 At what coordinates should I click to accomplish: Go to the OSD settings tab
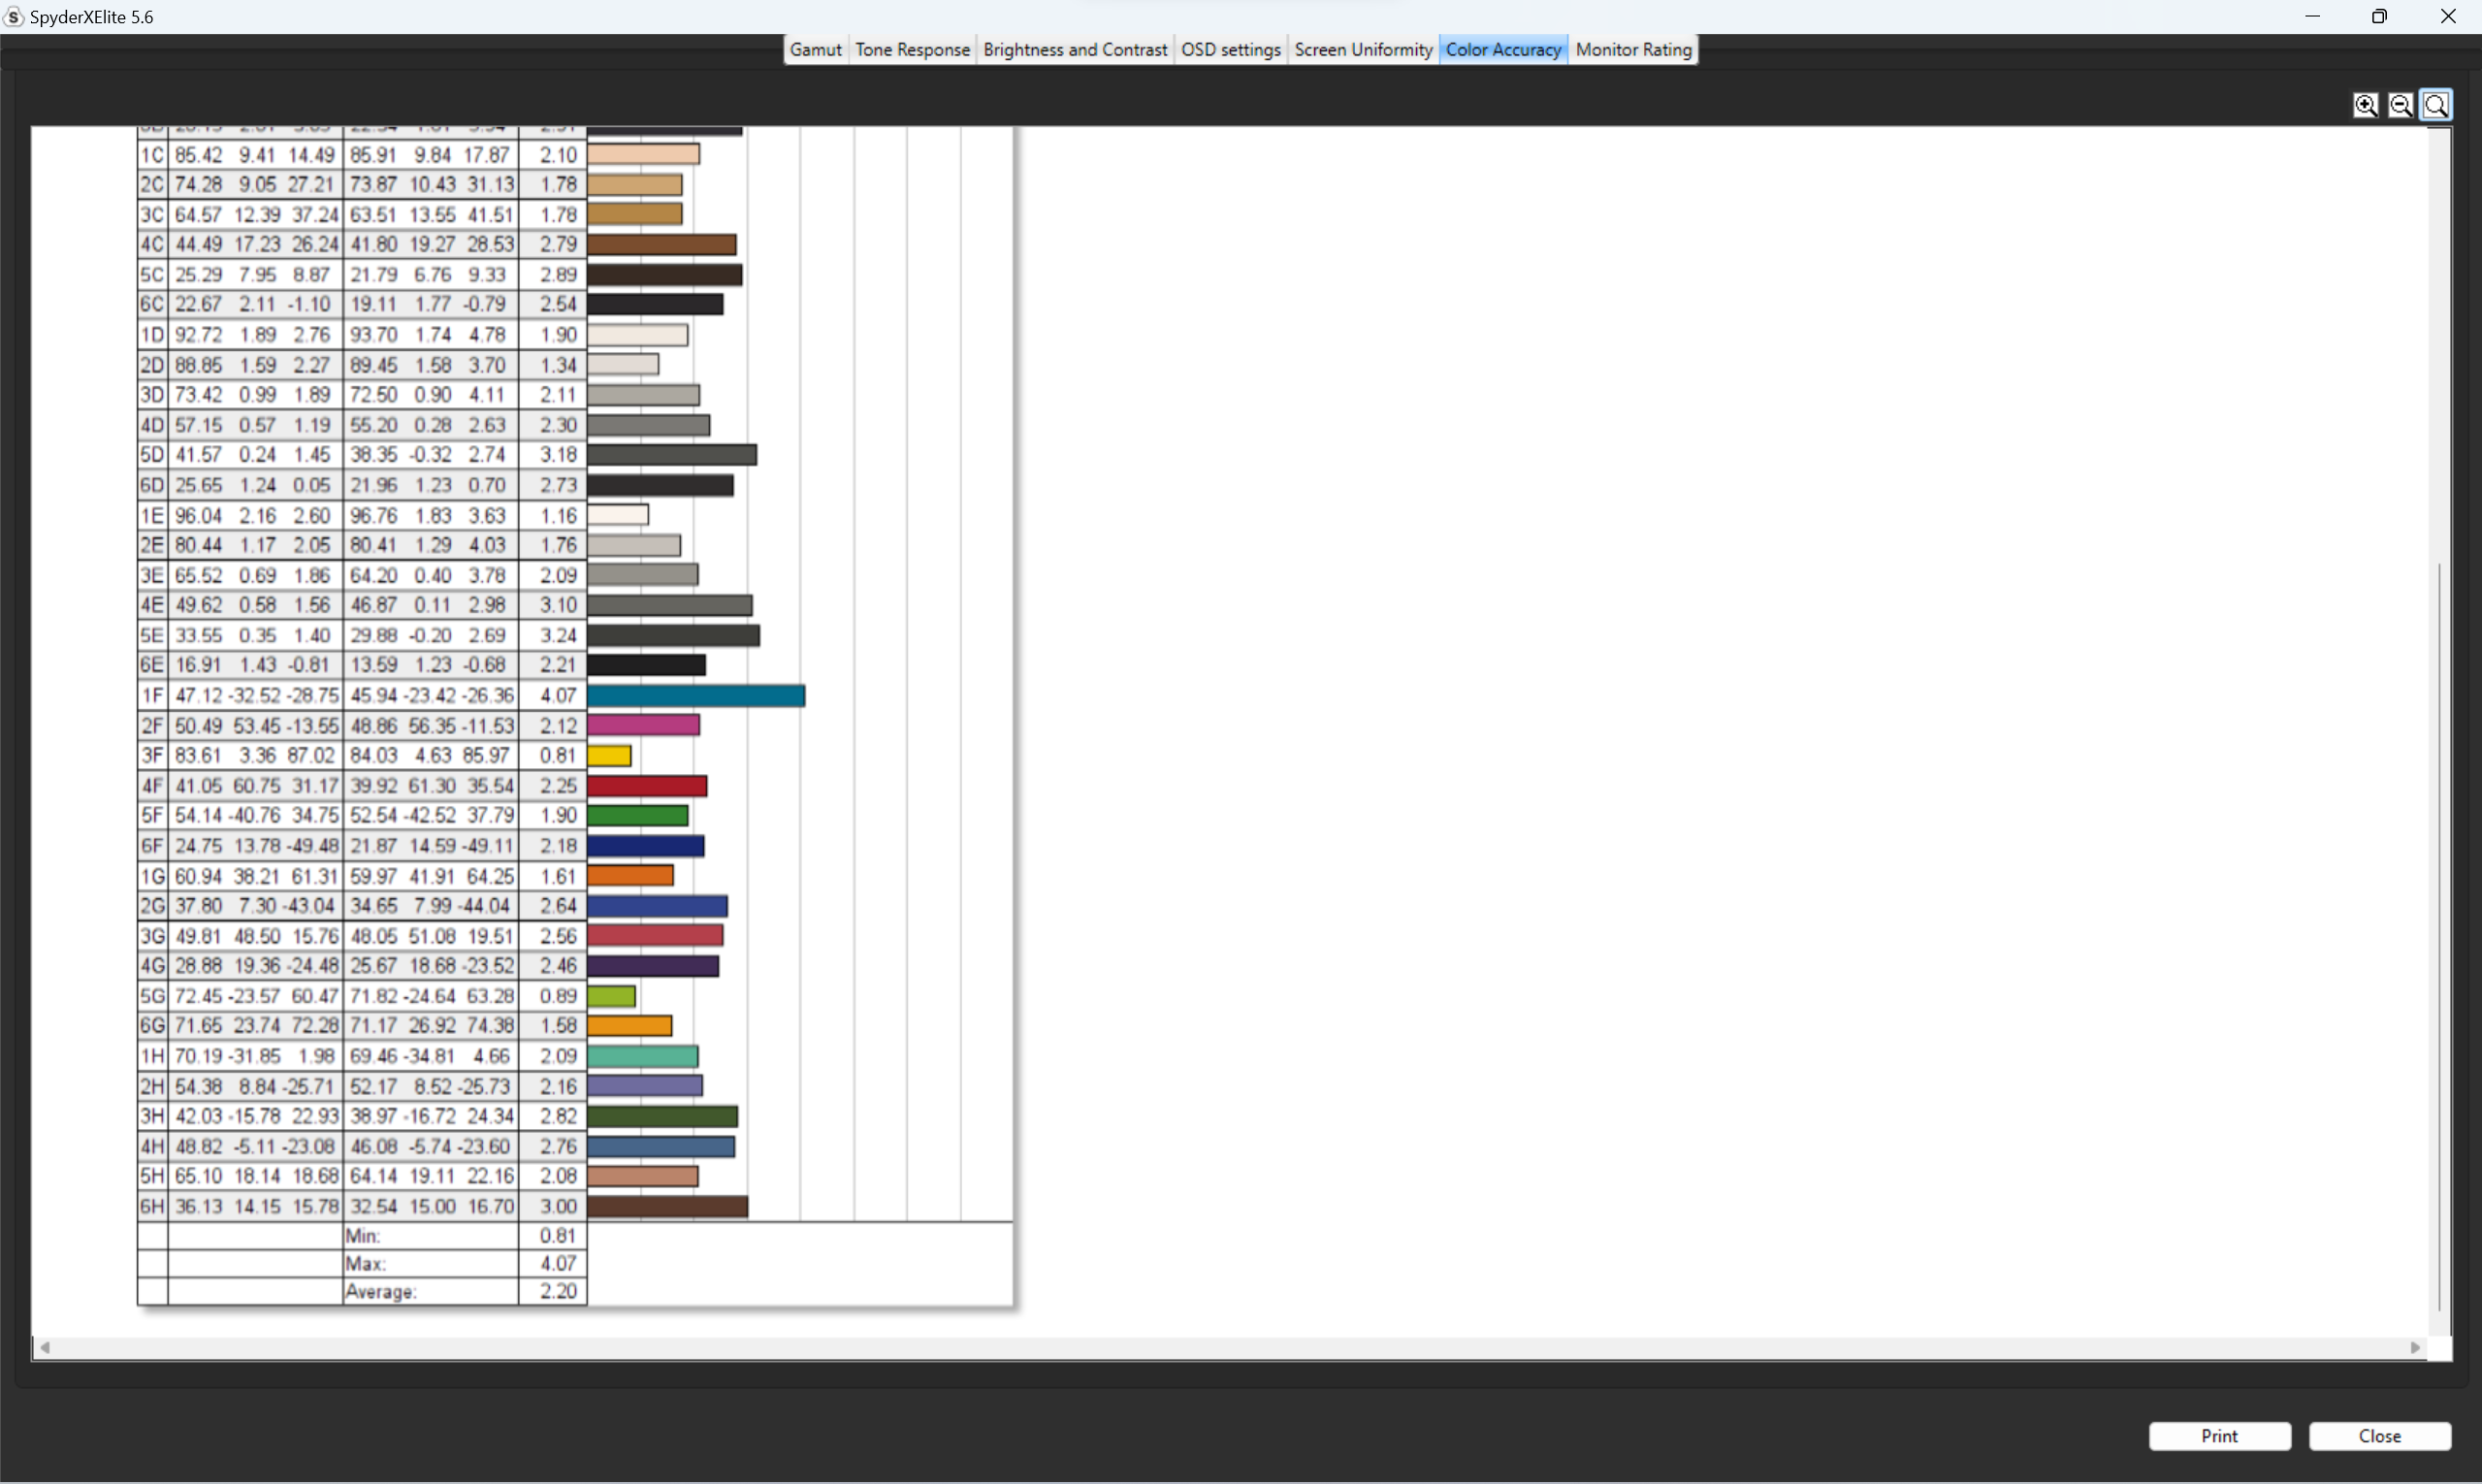1230,49
